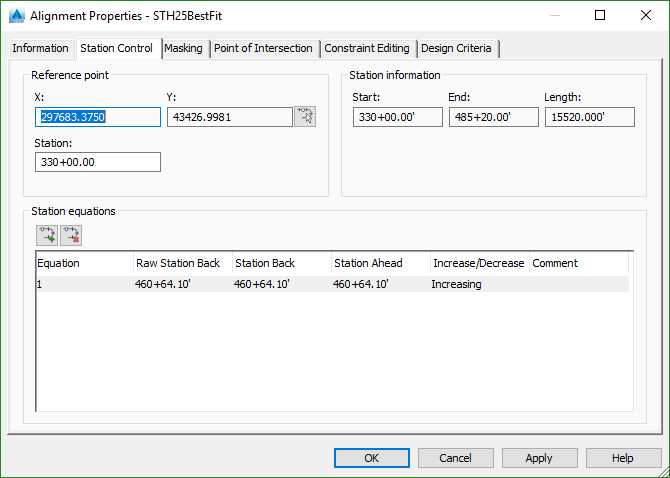Viewport: 670px width, 478px height.
Task: Open the Masking tab
Action: pyautogui.click(x=183, y=48)
